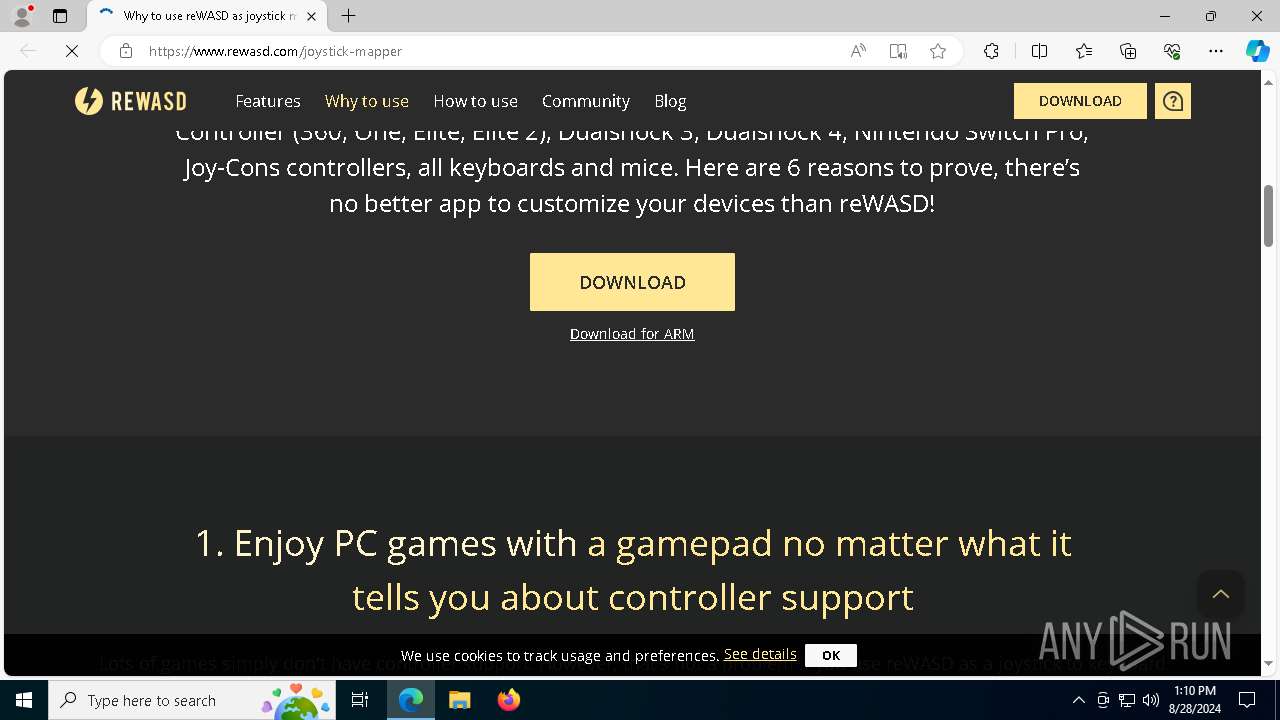Open Task View on taskbar
This screenshot has height=720, width=1280.
(360, 700)
